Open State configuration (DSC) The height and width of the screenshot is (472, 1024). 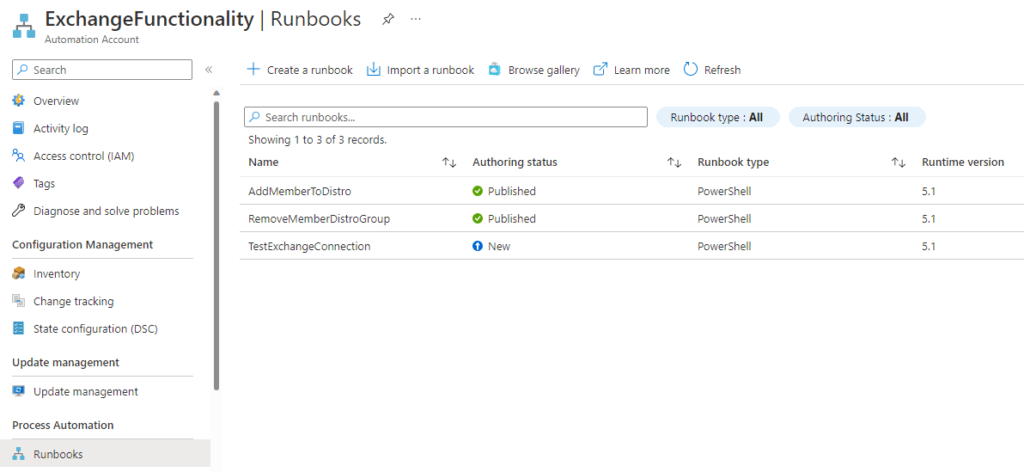(95, 328)
